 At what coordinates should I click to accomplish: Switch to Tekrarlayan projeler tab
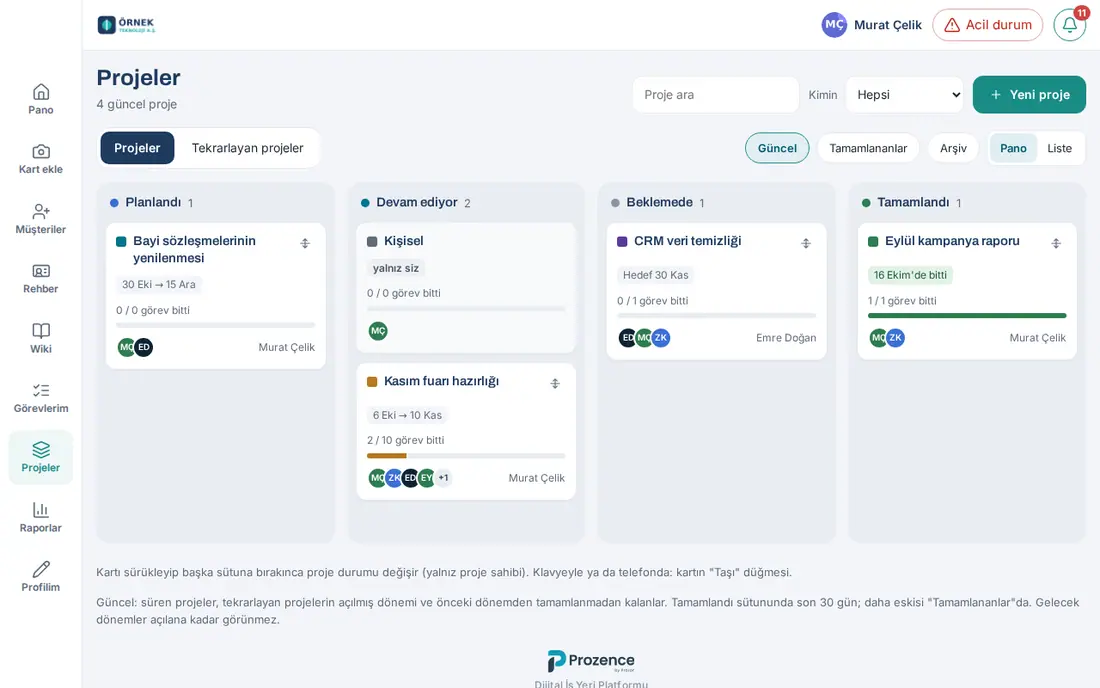click(x=248, y=148)
